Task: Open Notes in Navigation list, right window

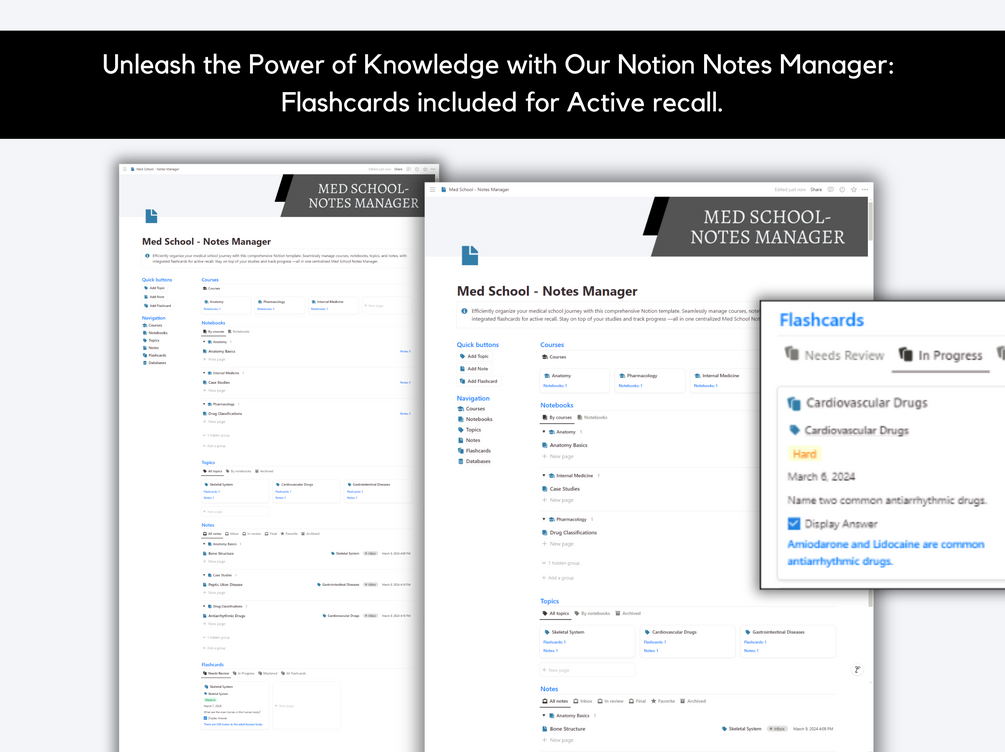Action: click(x=469, y=440)
